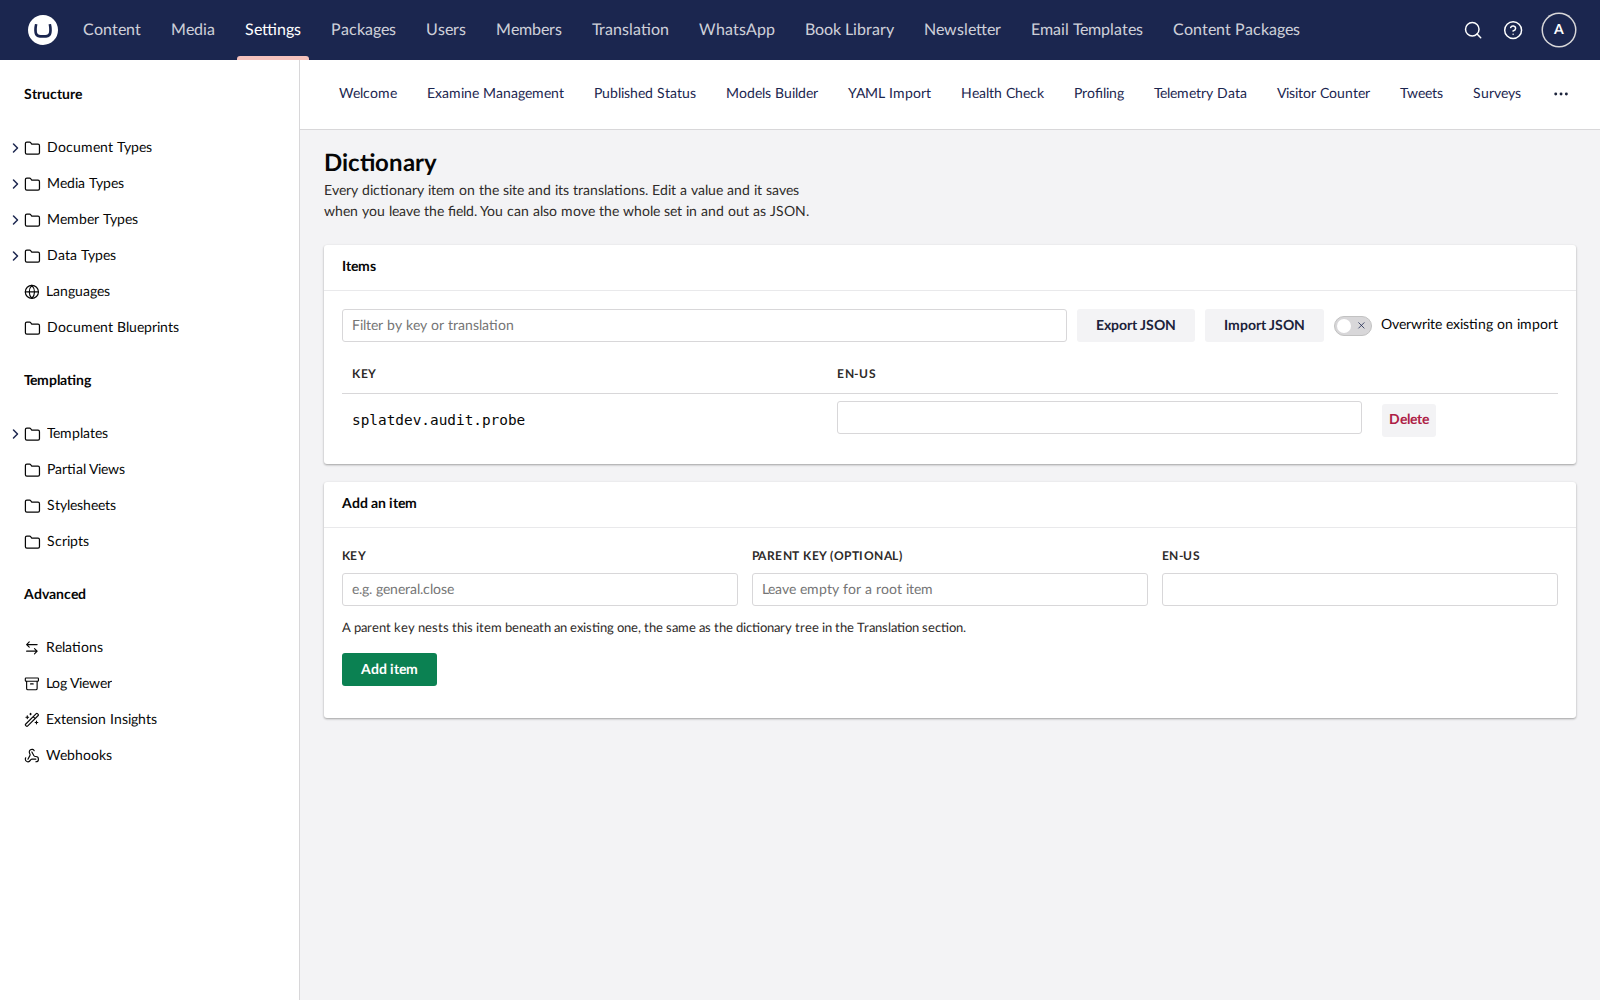Open the Book Library section
This screenshot has width=1600, height=1000.
(x=850, y=30)
